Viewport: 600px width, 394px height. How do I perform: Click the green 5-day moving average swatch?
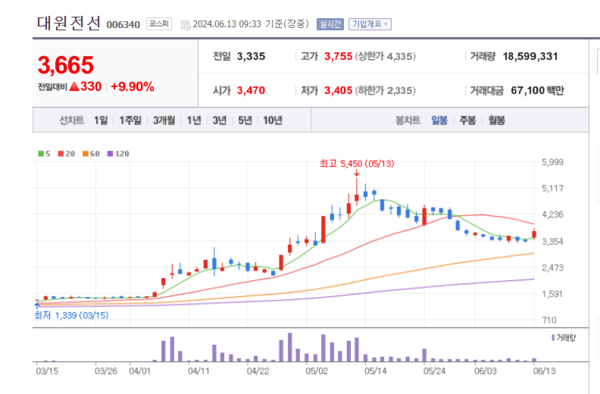coord(41,154)
